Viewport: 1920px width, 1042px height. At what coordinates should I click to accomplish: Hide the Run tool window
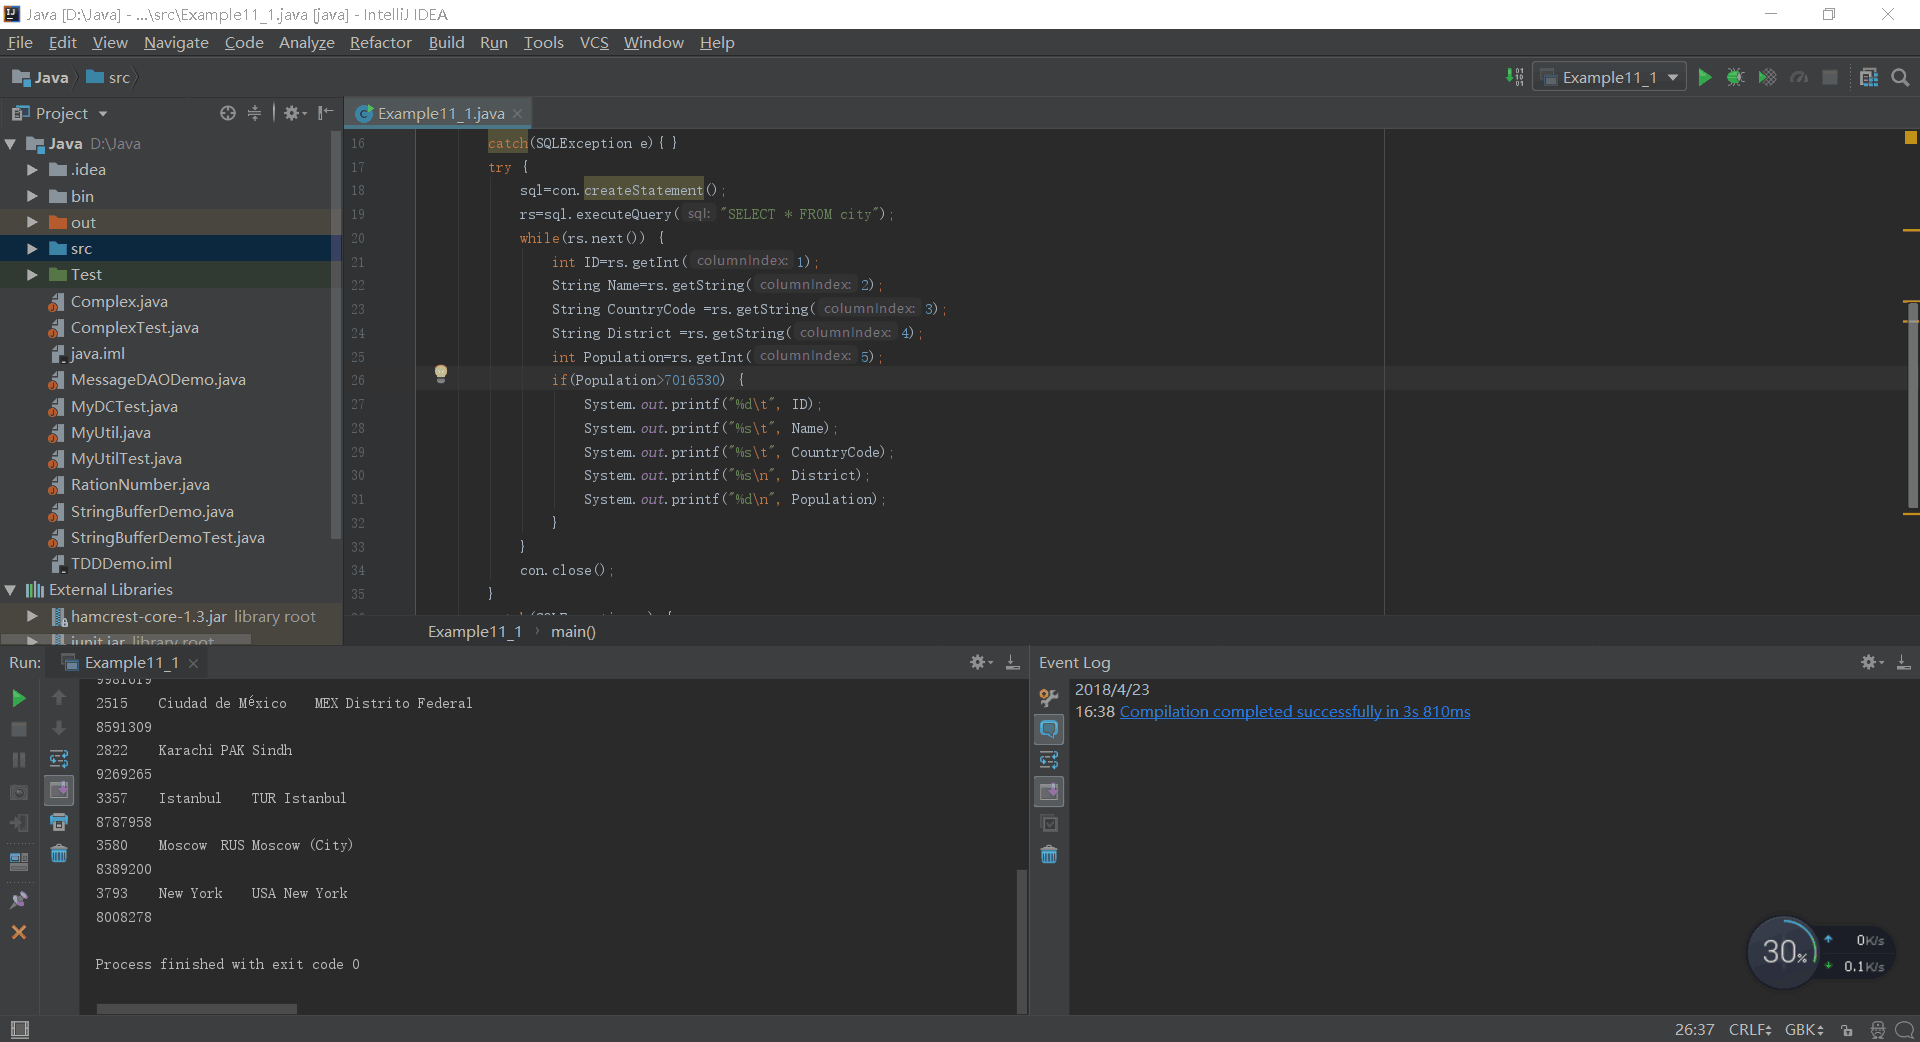tap(1012, 662)
